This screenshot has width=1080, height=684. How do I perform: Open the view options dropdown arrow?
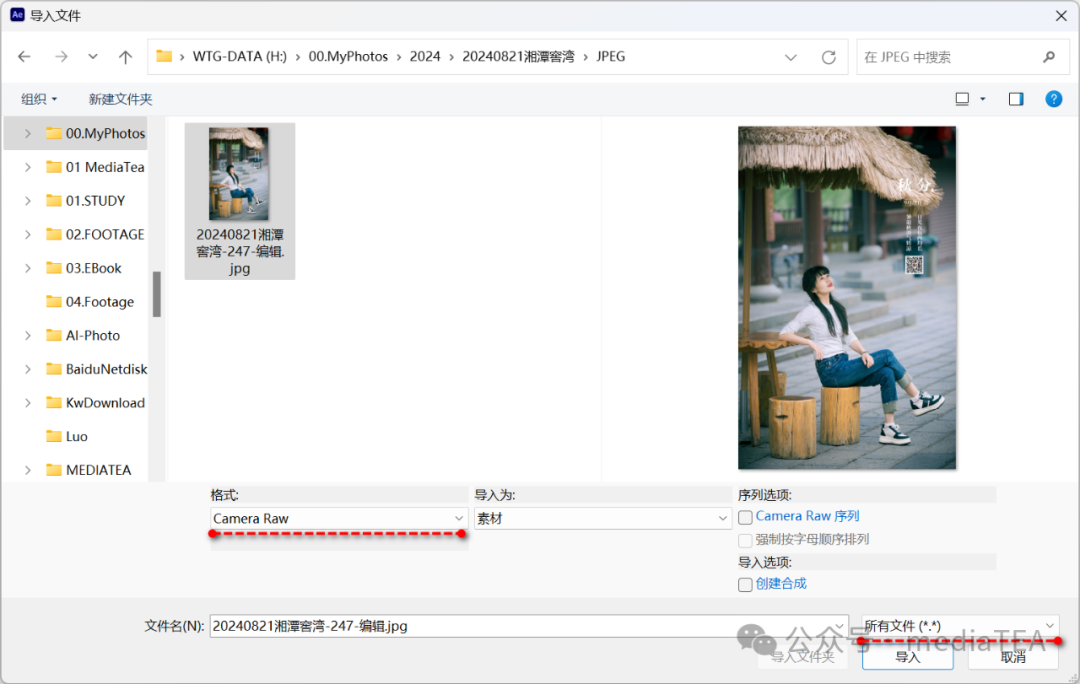983,99
